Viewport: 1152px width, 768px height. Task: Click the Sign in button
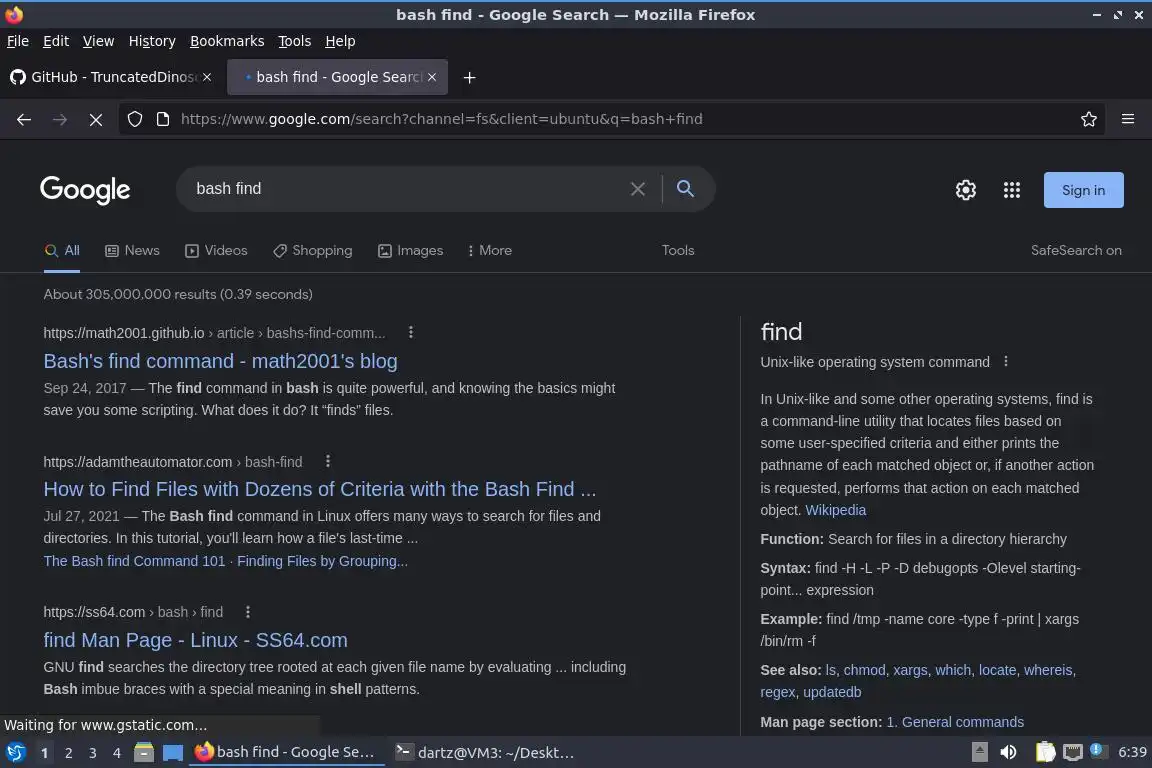[1083, 190]
